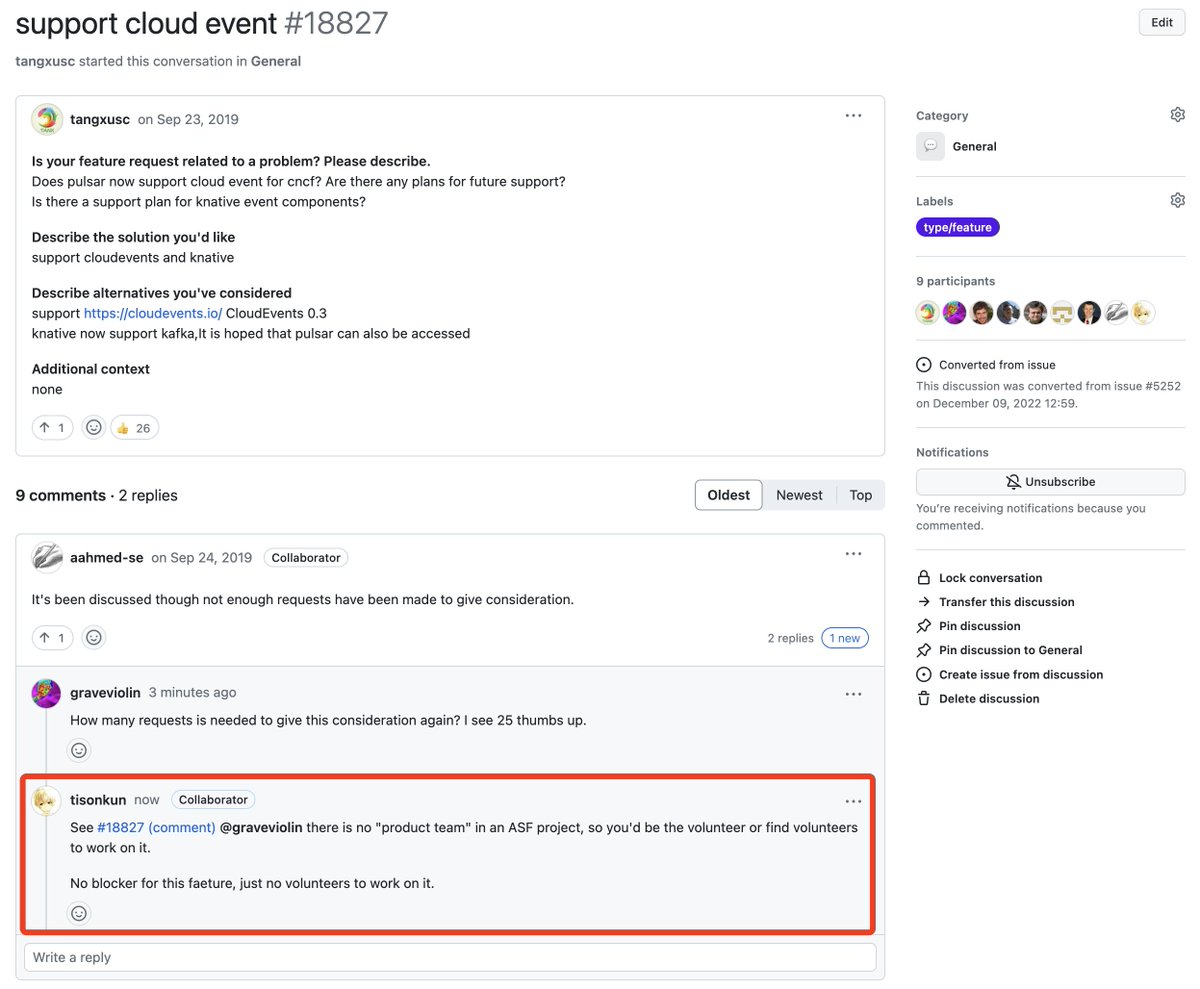Select the Create issue from discussion icon
Viewport: 1200px width, 989px height.
pyautogui.click(x=925, y=674)
